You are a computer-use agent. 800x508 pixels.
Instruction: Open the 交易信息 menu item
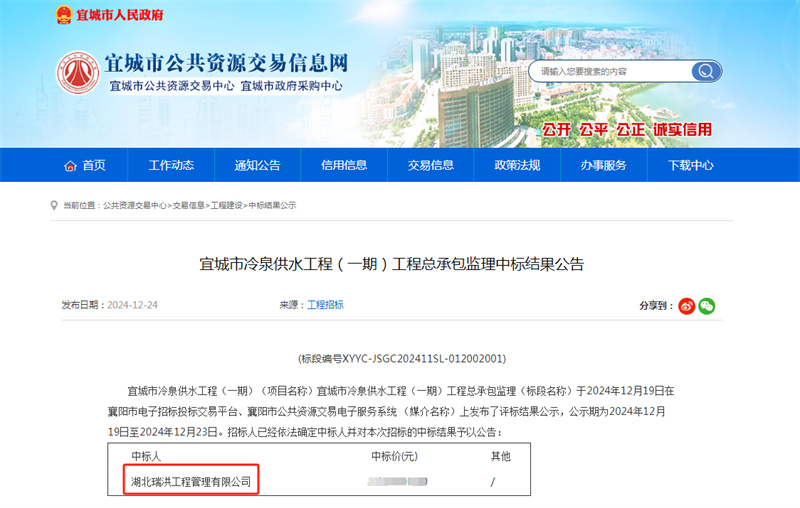click(x=431, y=165)
